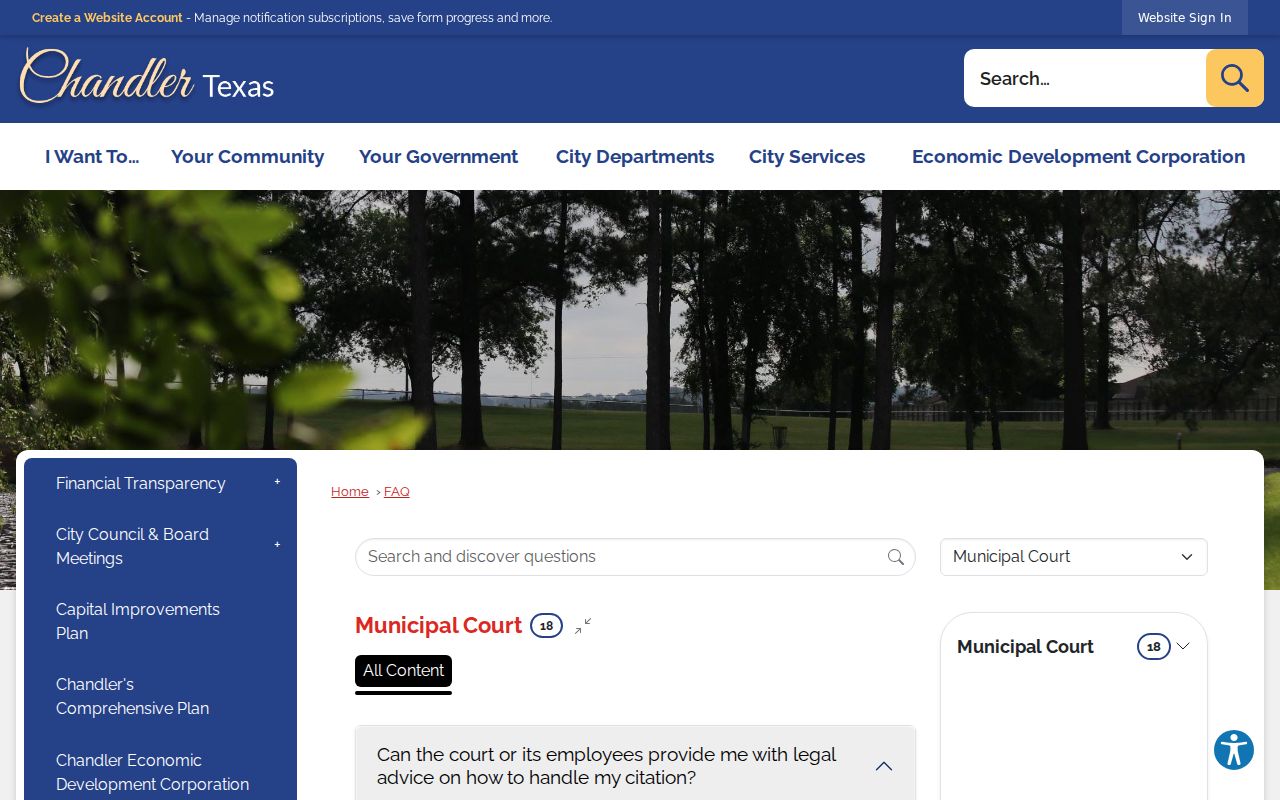The image size is (1280, 800).
Task: Click the Municipal Court red heading
Action: click(438, 626)
